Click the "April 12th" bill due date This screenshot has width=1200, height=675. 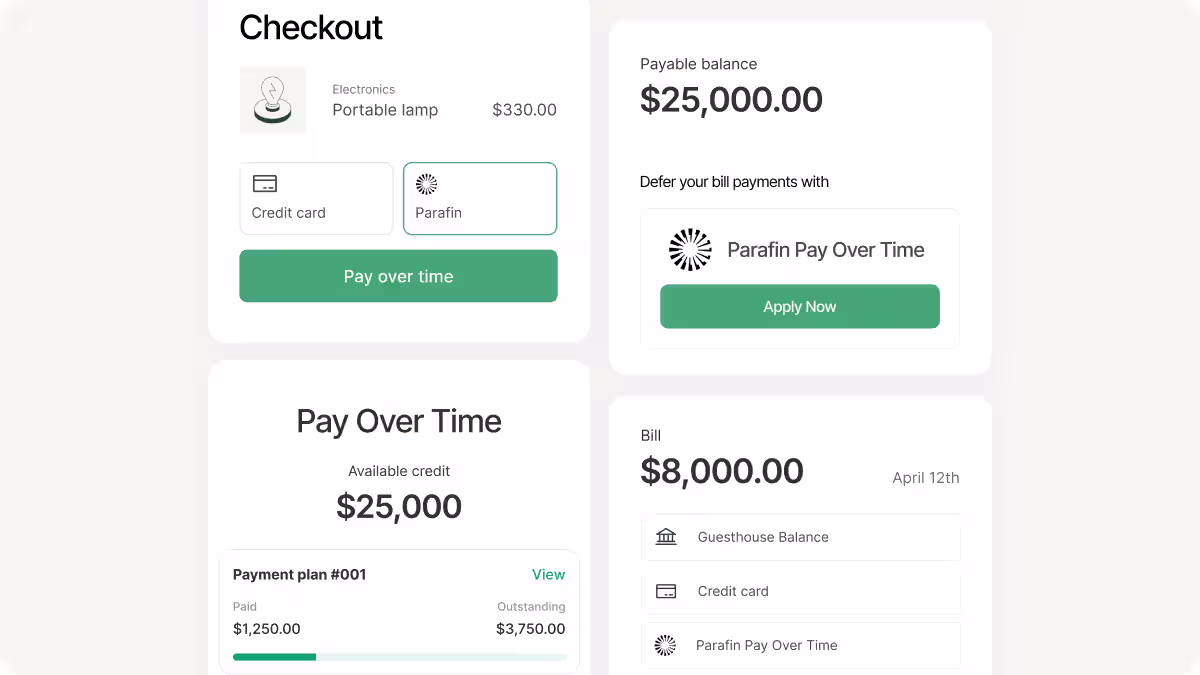coord(925,478)
